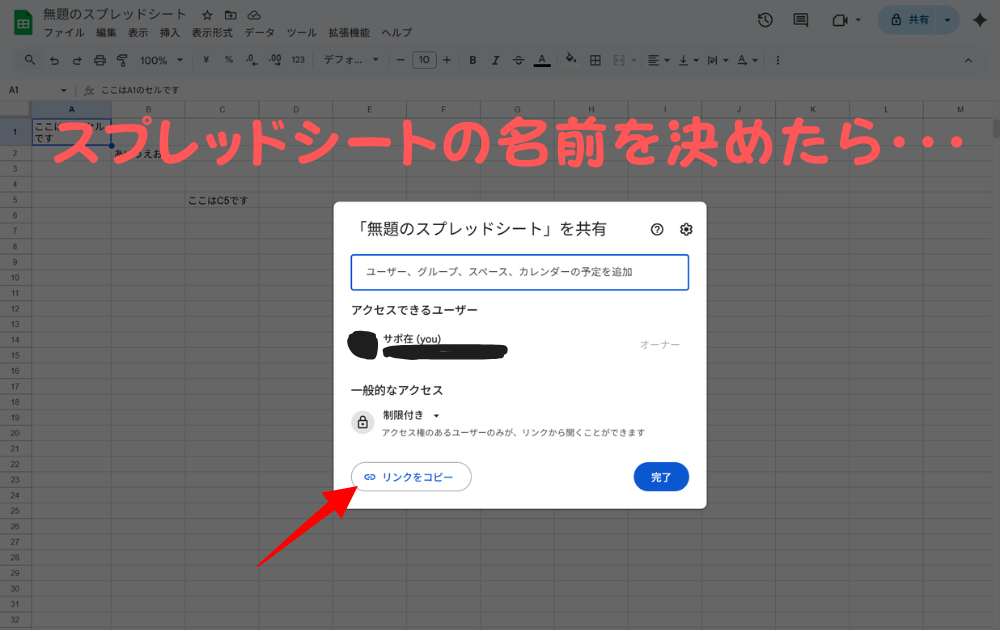Viewport: 1000px width, 630px height.
Task: Open the text color picker
Action: point(542,60)
